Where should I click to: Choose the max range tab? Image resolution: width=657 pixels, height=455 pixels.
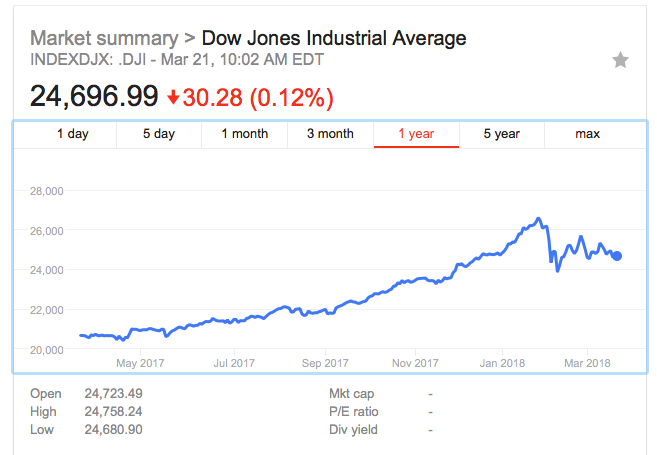587,134
